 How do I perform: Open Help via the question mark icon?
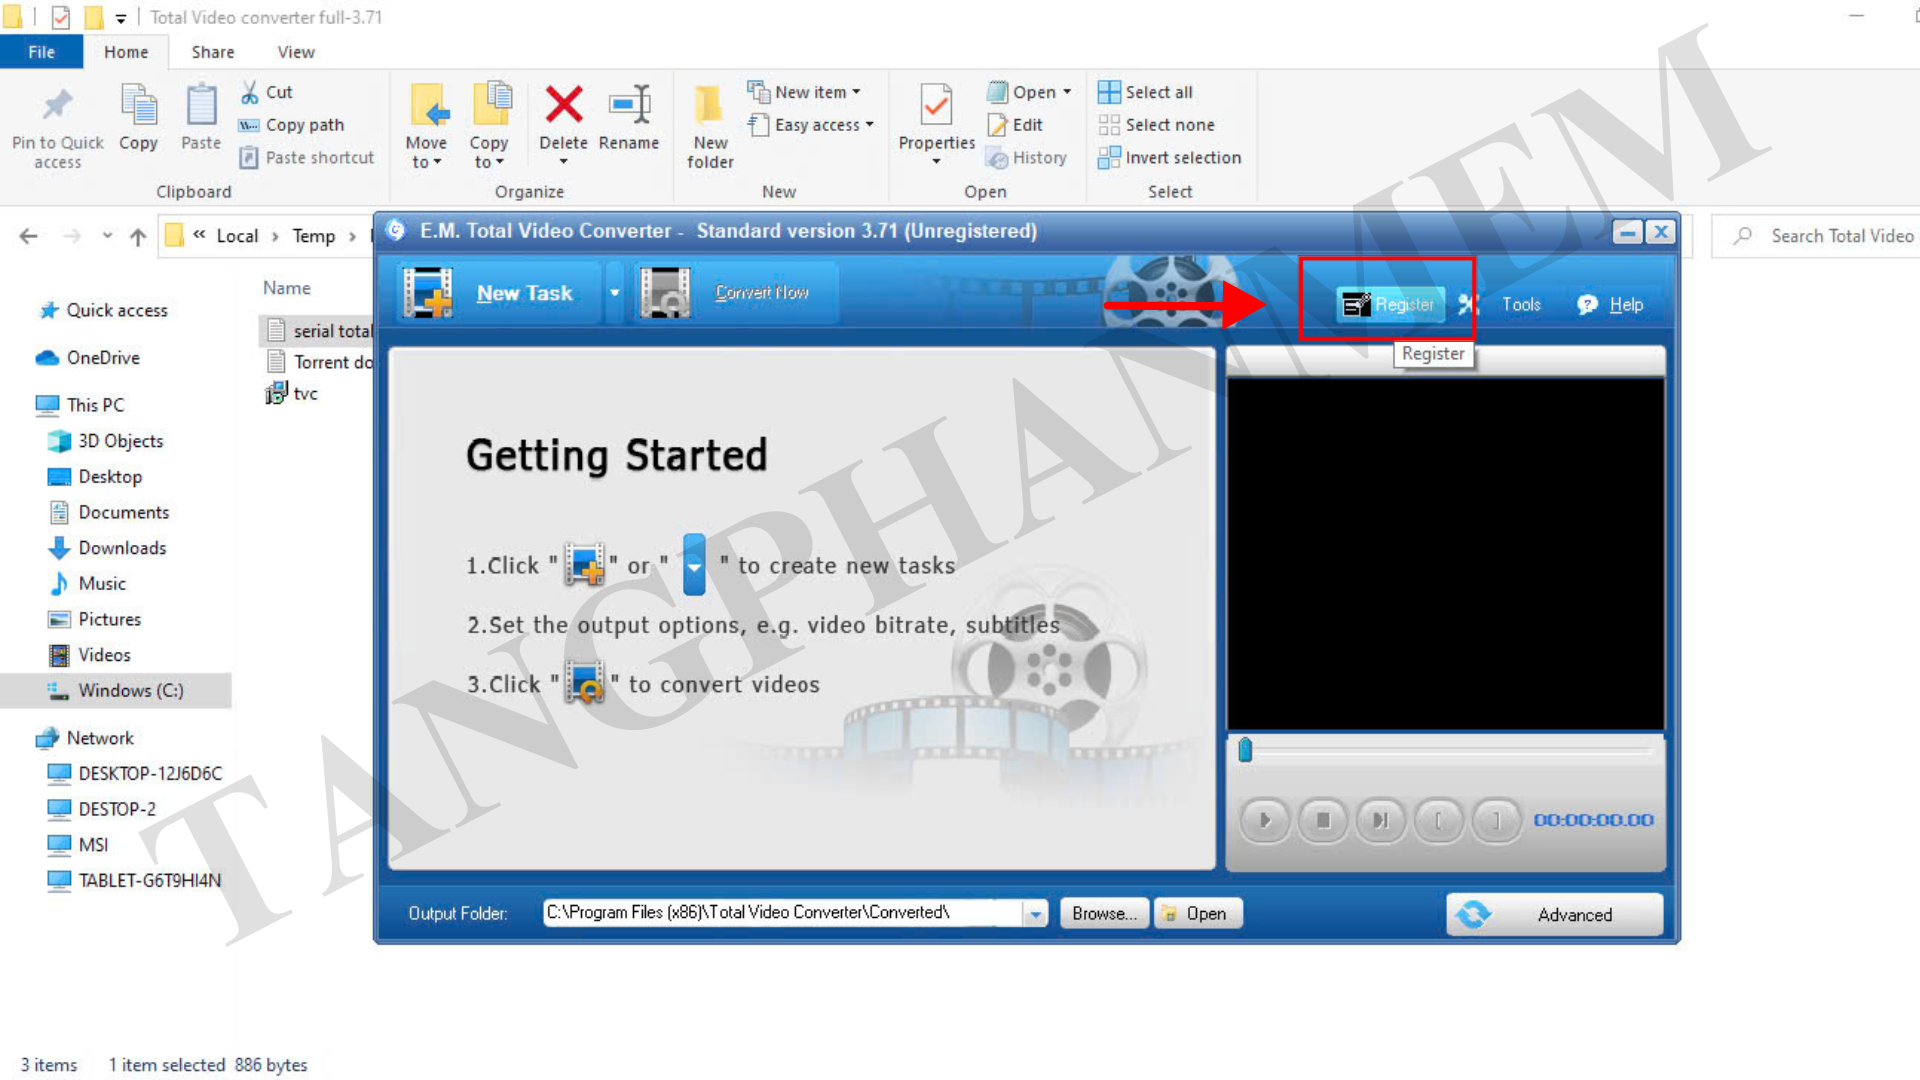1587,304
